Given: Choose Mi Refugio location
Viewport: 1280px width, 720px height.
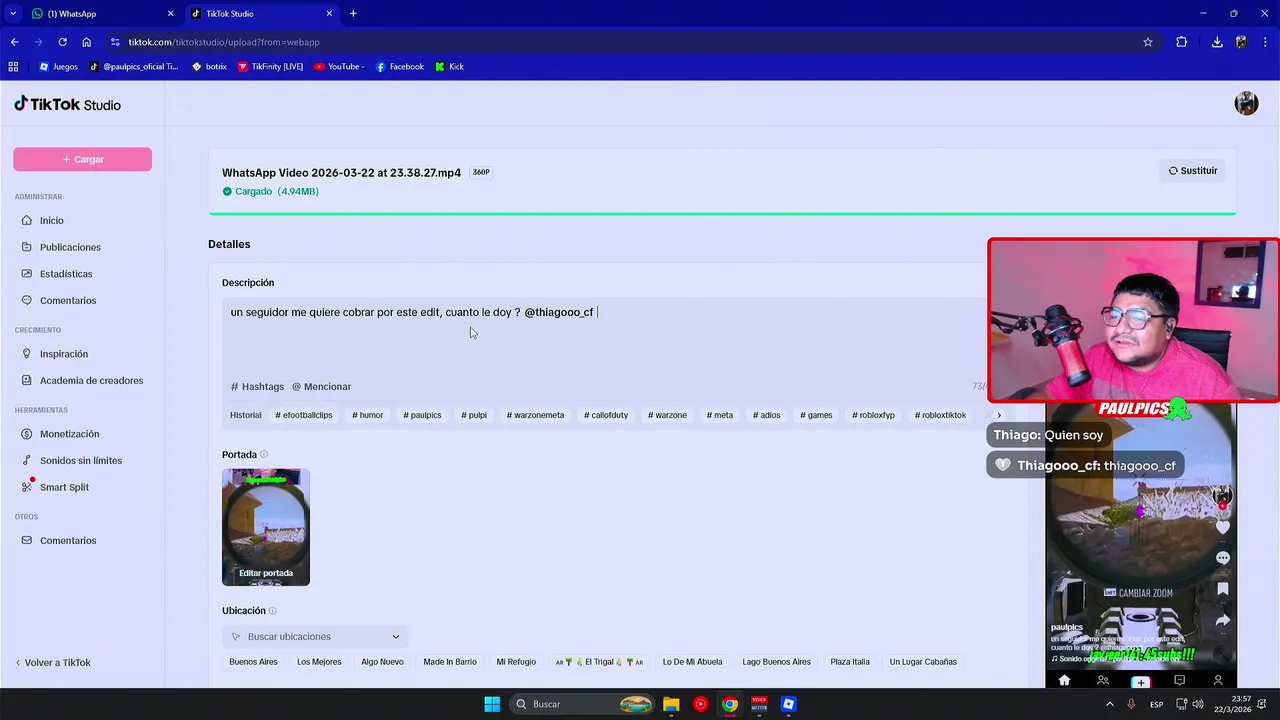Looking at the screenshot, I should coord(516,662).
